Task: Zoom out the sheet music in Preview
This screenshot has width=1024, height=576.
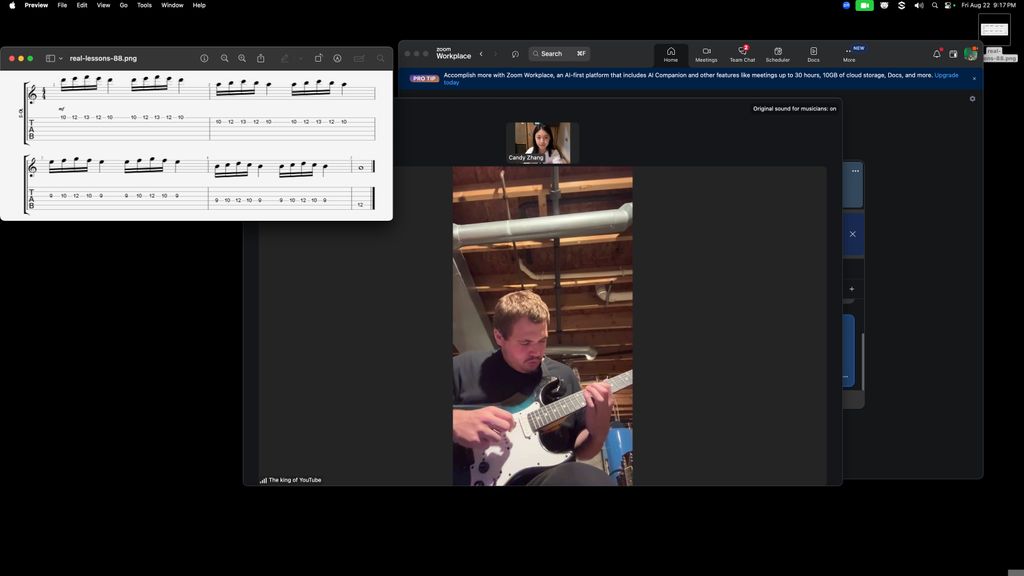Action: pyautogui.click(x=225, y=59)
